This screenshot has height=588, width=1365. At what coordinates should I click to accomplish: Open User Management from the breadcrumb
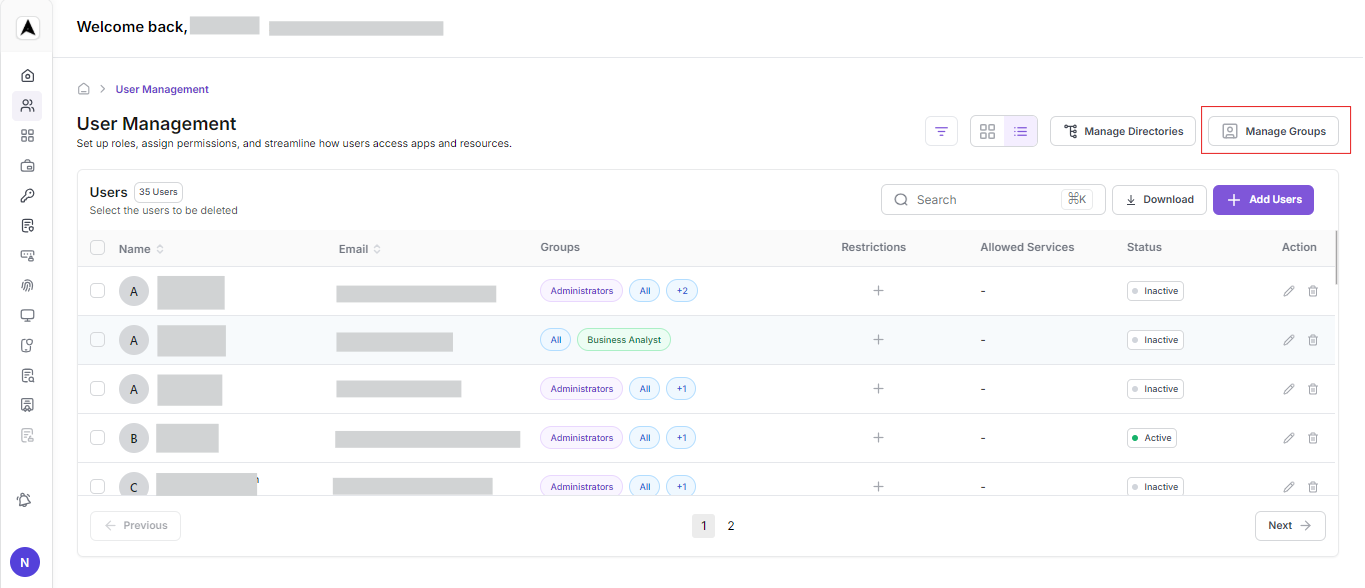pyautogui.click(x=161, y=89)
